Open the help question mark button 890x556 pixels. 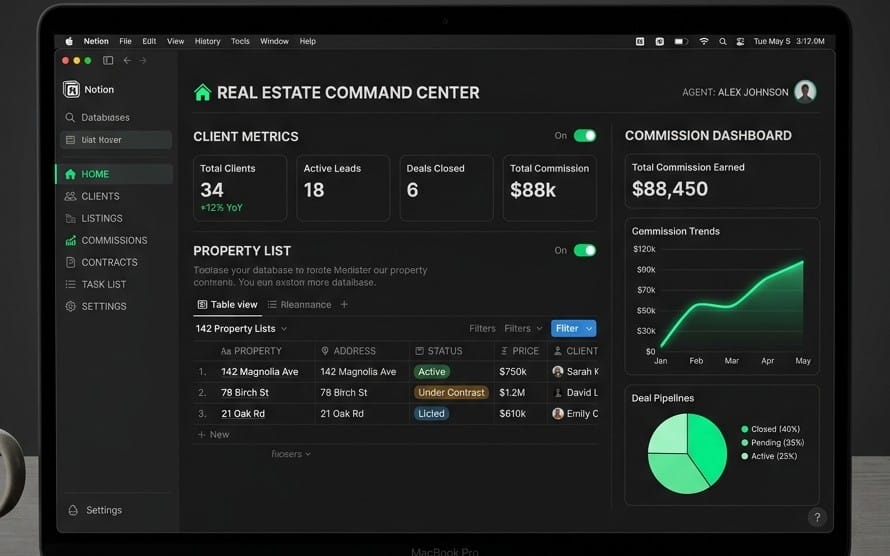[x=817, y=517]
